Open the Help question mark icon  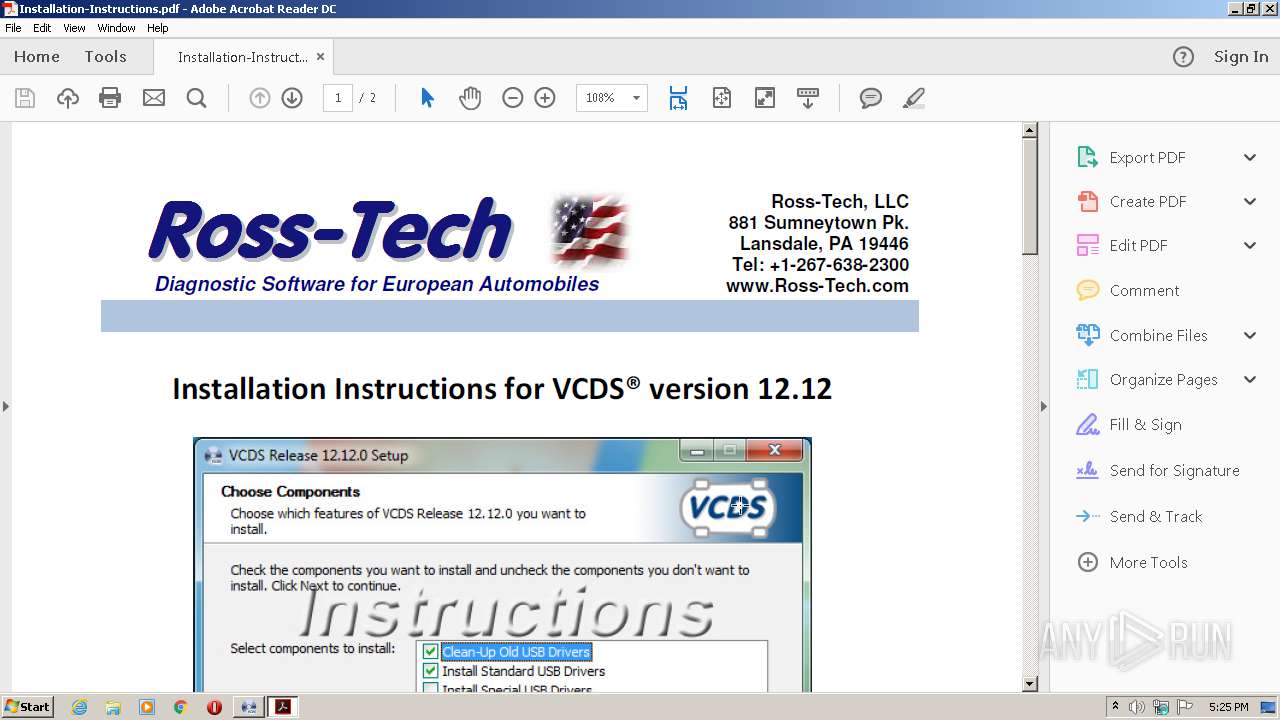1183,57
